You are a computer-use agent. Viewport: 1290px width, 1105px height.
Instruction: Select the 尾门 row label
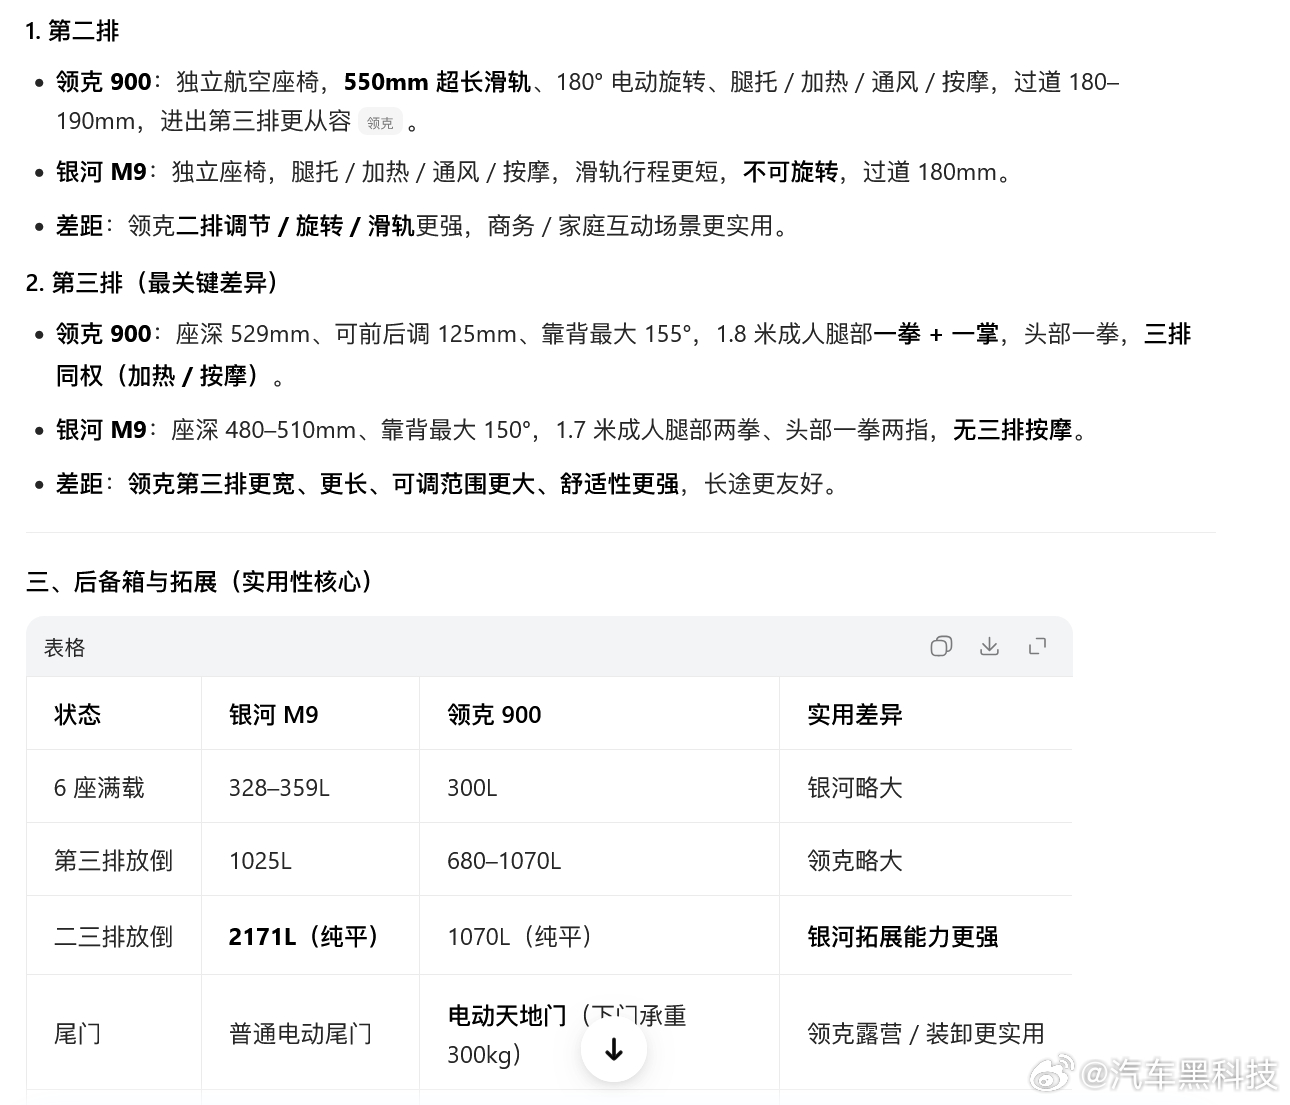(77, 1033)
